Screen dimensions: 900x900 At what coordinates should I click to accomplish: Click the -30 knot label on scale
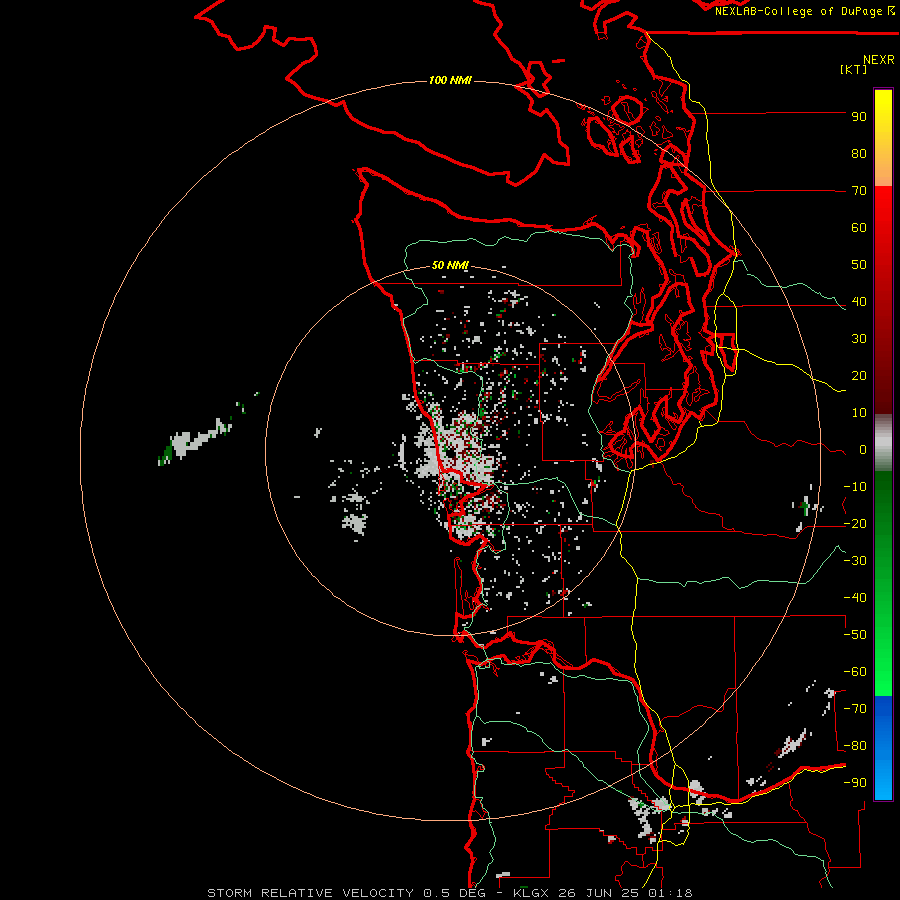(x=855, y=561)
